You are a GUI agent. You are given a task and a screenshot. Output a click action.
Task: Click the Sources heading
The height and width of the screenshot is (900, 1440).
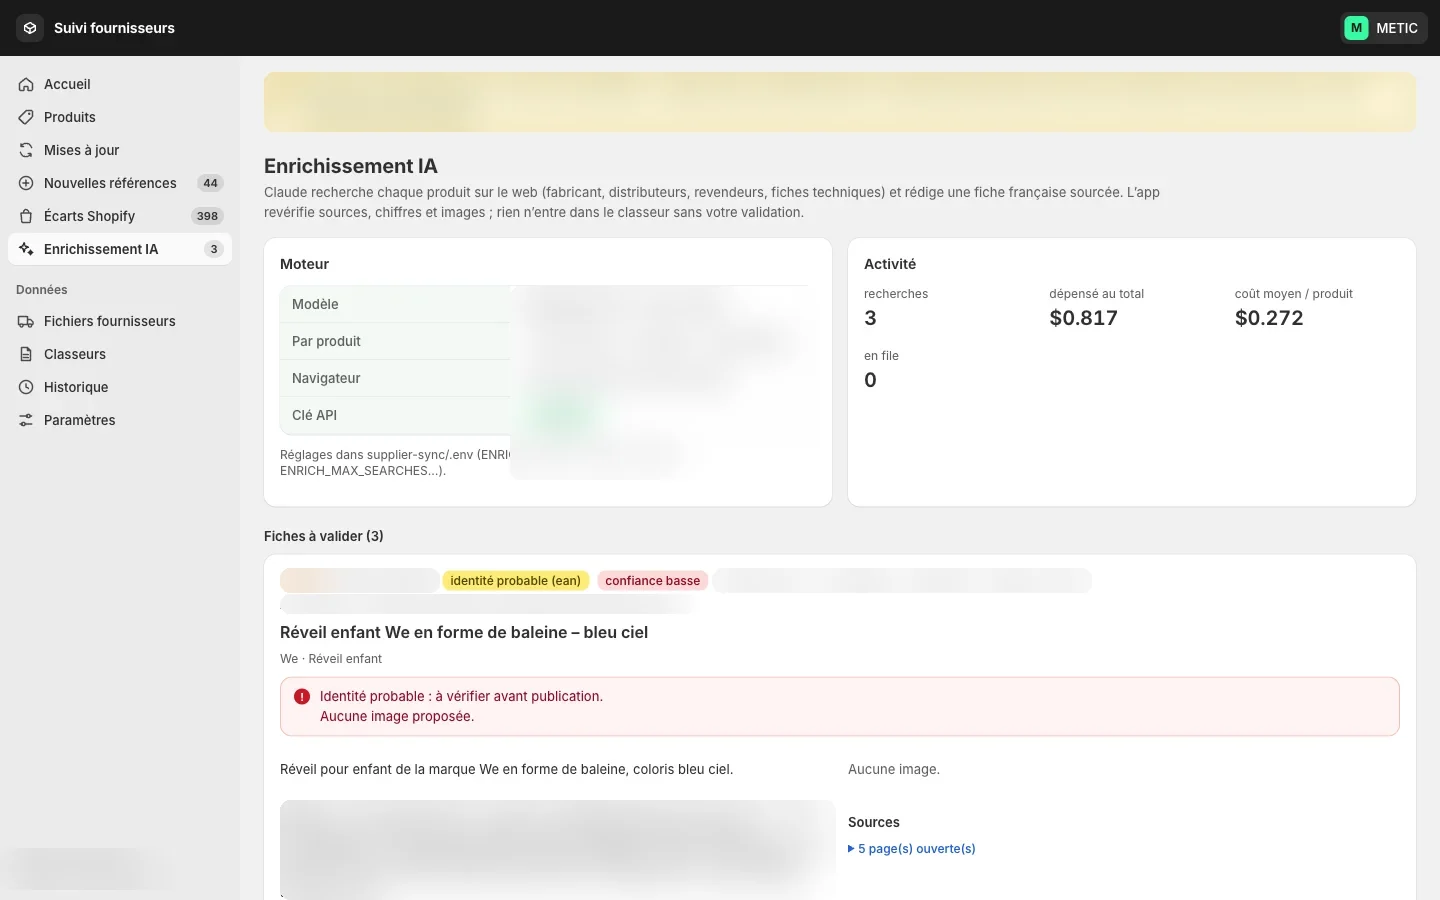tap(874, 822)
